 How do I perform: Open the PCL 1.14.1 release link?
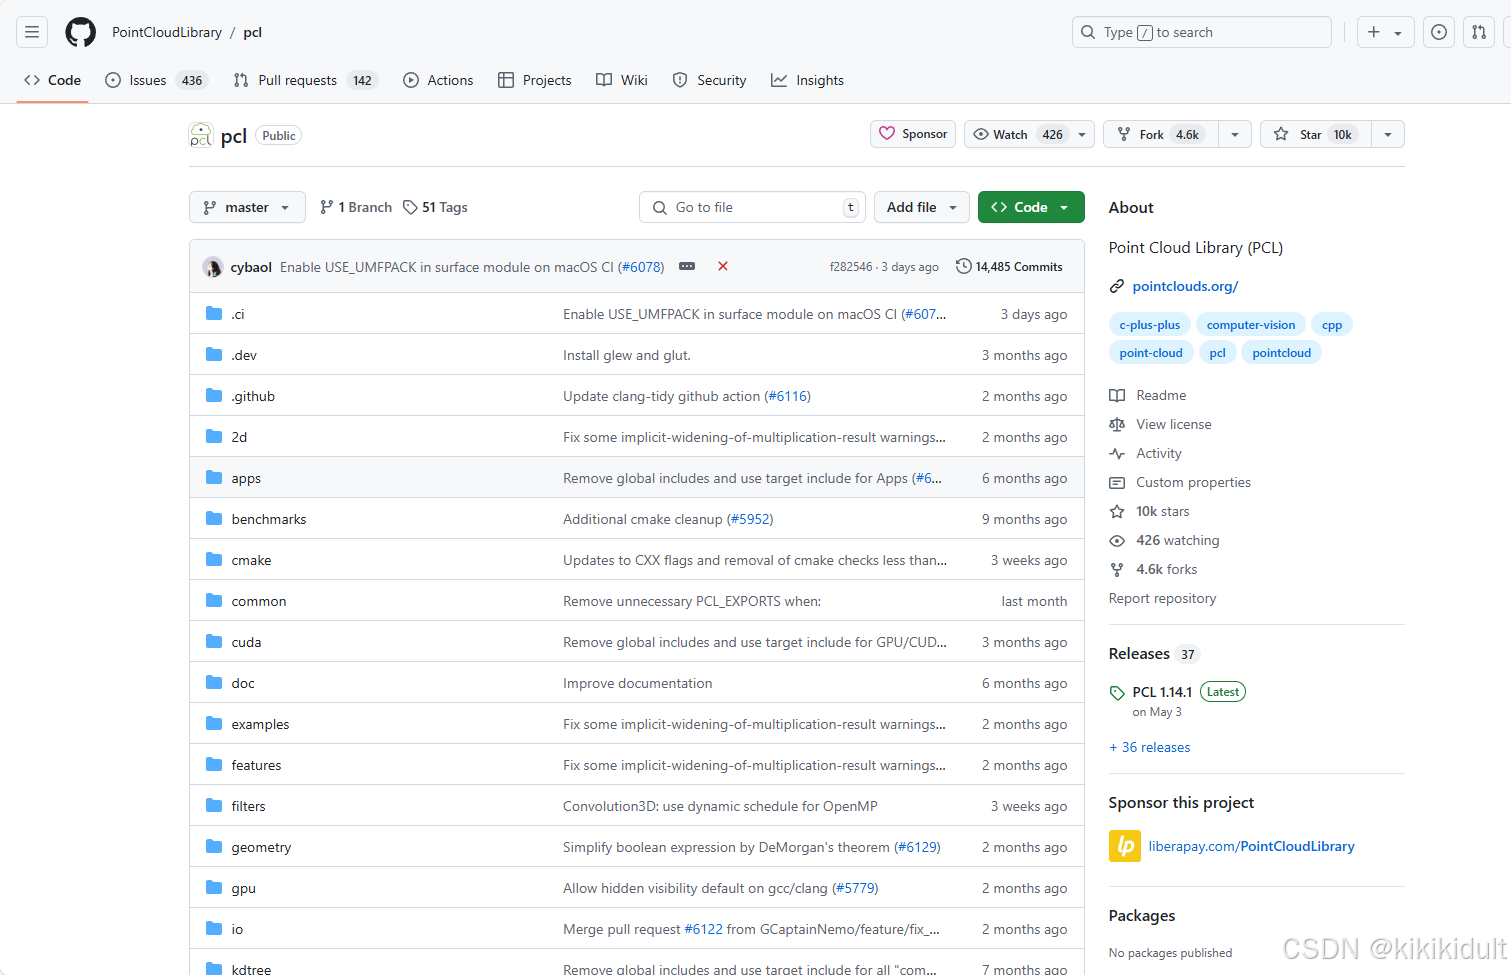(1162, 692)
